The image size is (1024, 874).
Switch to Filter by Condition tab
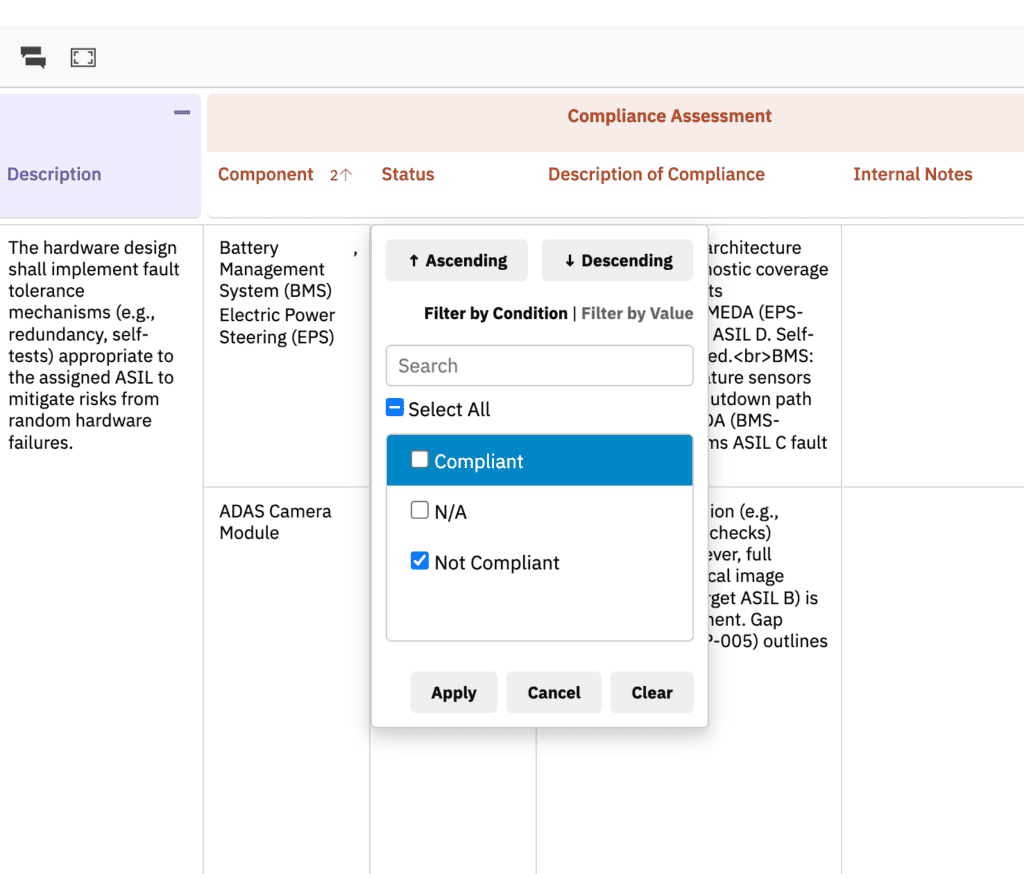[x=496, y=314]
